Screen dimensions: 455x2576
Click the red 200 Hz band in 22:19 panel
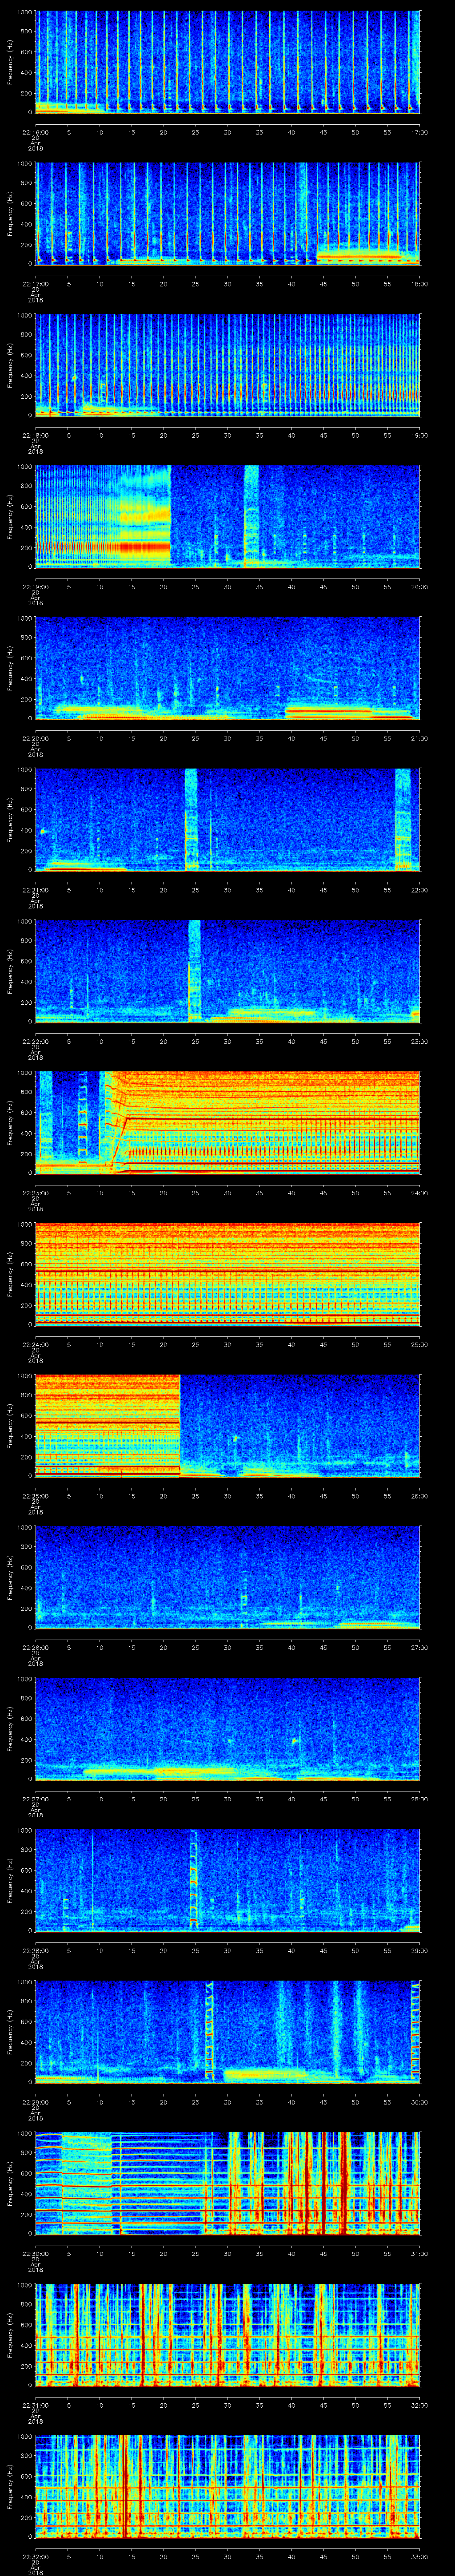point(100,547)
